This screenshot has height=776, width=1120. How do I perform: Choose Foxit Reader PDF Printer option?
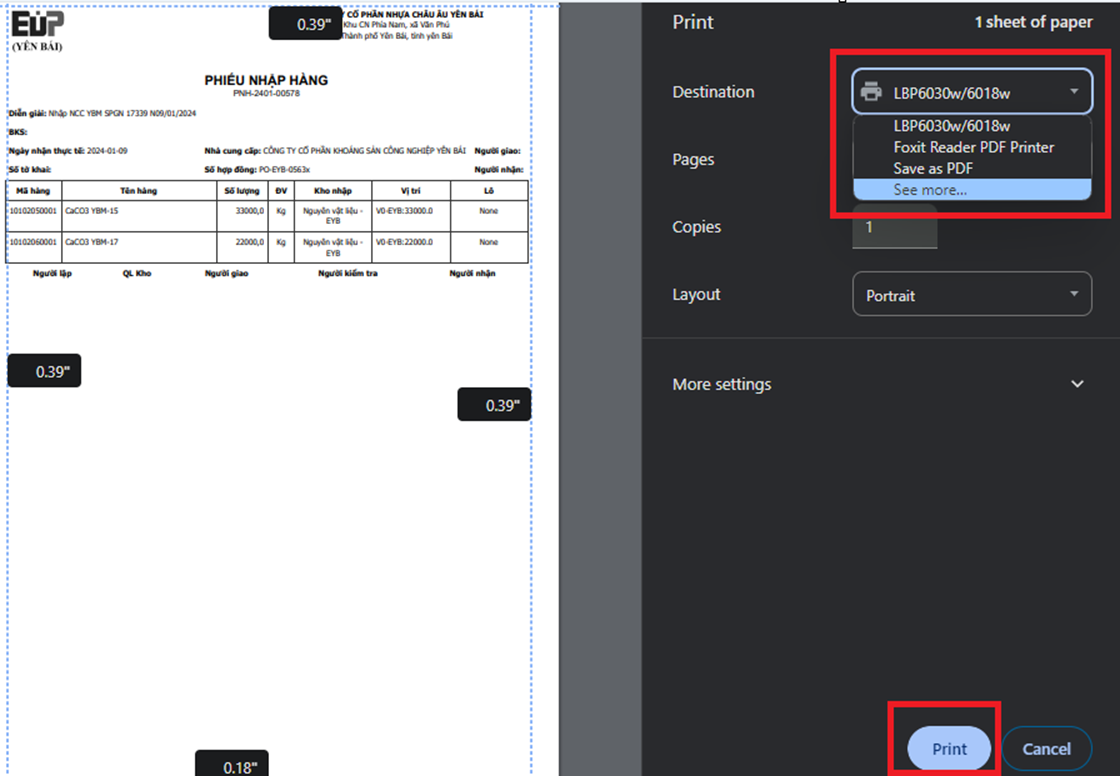pyautogui.click(x=973, y=147)
